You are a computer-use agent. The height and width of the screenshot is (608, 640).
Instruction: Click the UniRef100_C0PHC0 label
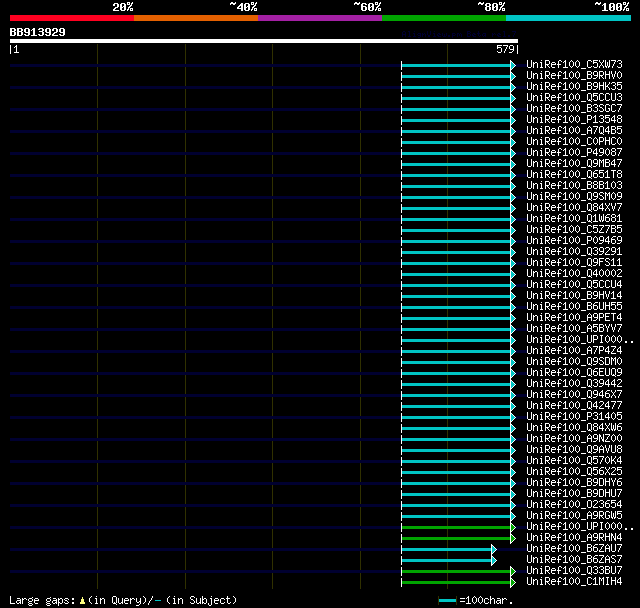coord(574,142)
